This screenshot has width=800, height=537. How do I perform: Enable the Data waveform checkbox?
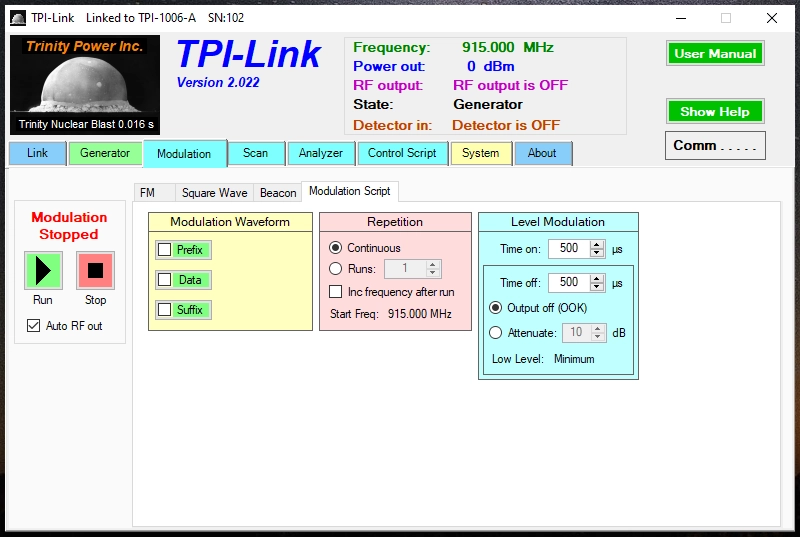(164, 279)
